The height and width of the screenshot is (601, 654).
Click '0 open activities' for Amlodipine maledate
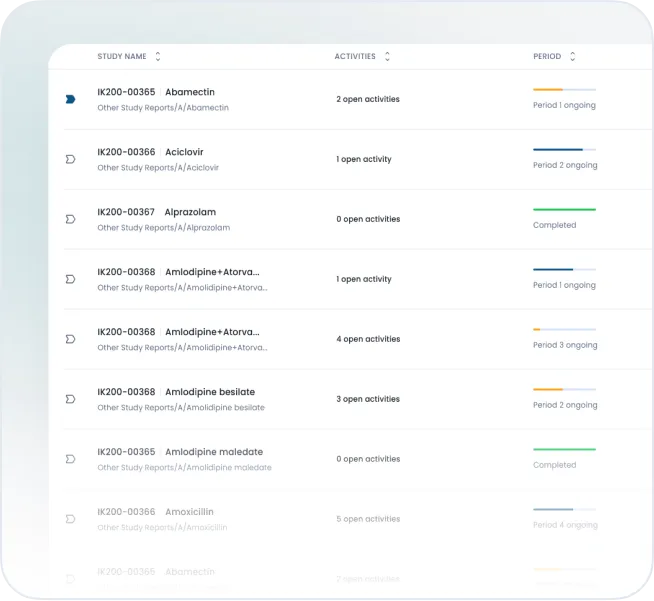(368, 459)
